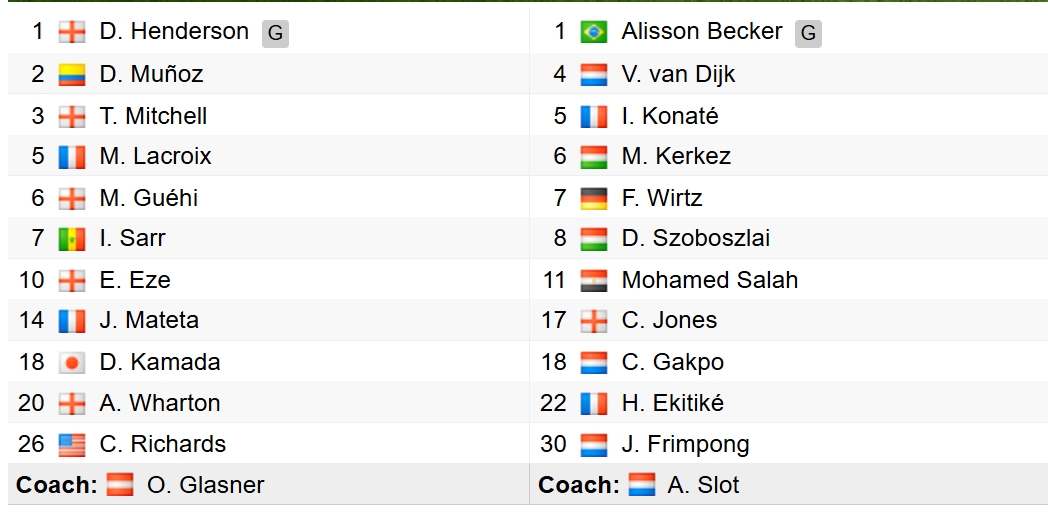Open player V. van Dijk
1048x514 pixels.
678,74
